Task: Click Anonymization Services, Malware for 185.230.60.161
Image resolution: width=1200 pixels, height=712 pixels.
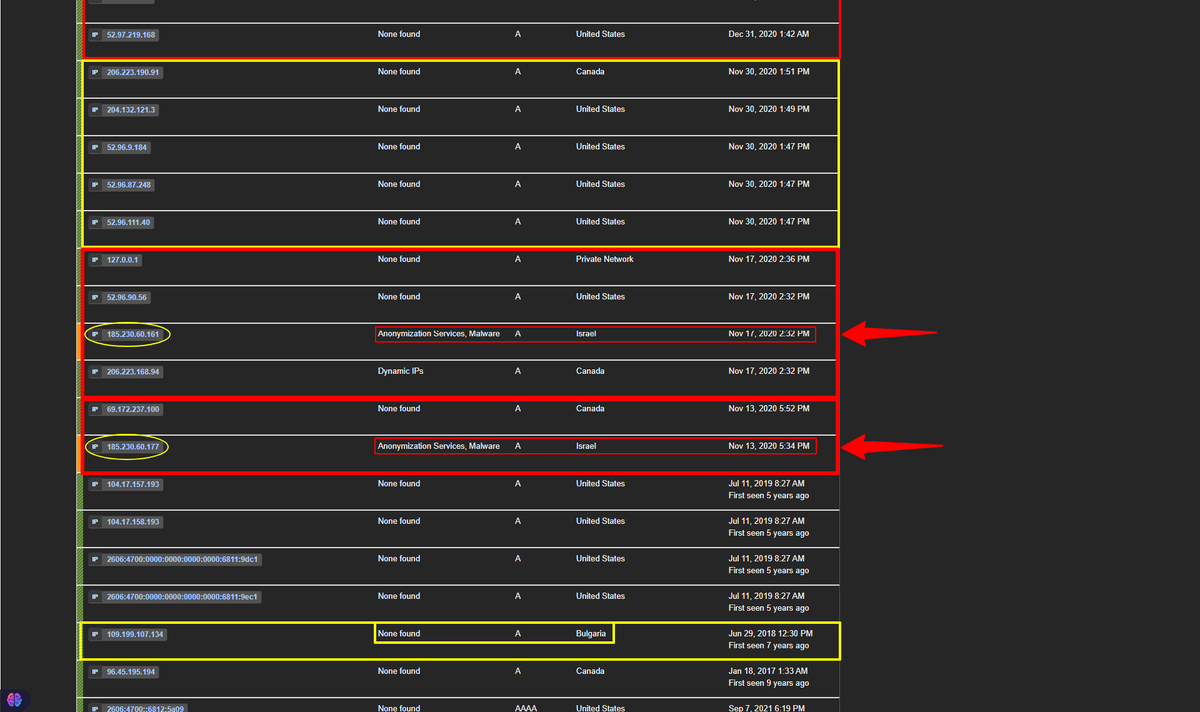Action: (438, 334)
